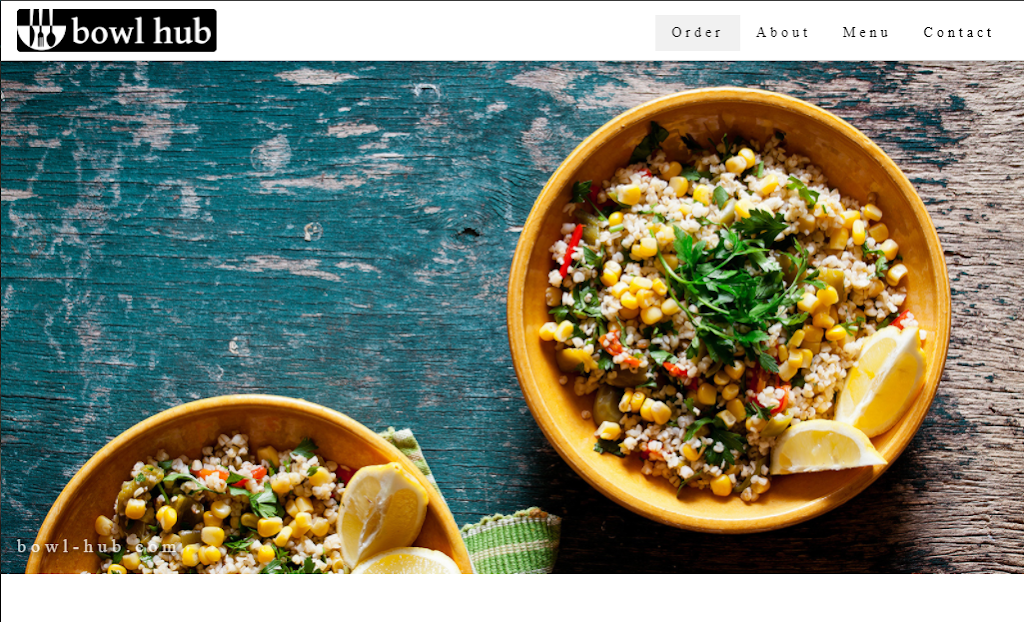This screenshot has width=1024, height=622.
Task: Click the white area below the hero image
Action: (x=512, y=598)
